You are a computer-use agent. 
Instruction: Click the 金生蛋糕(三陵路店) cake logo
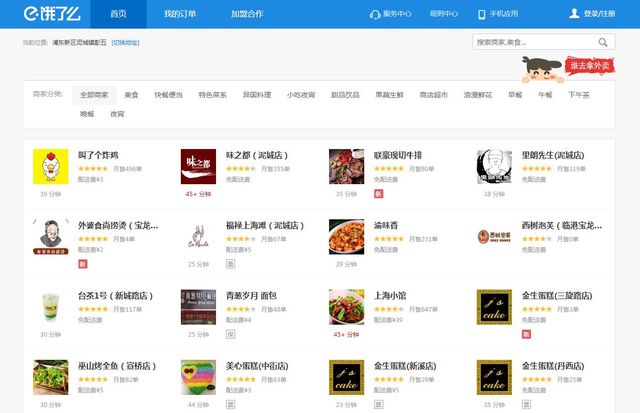click(x=494, y=307)
